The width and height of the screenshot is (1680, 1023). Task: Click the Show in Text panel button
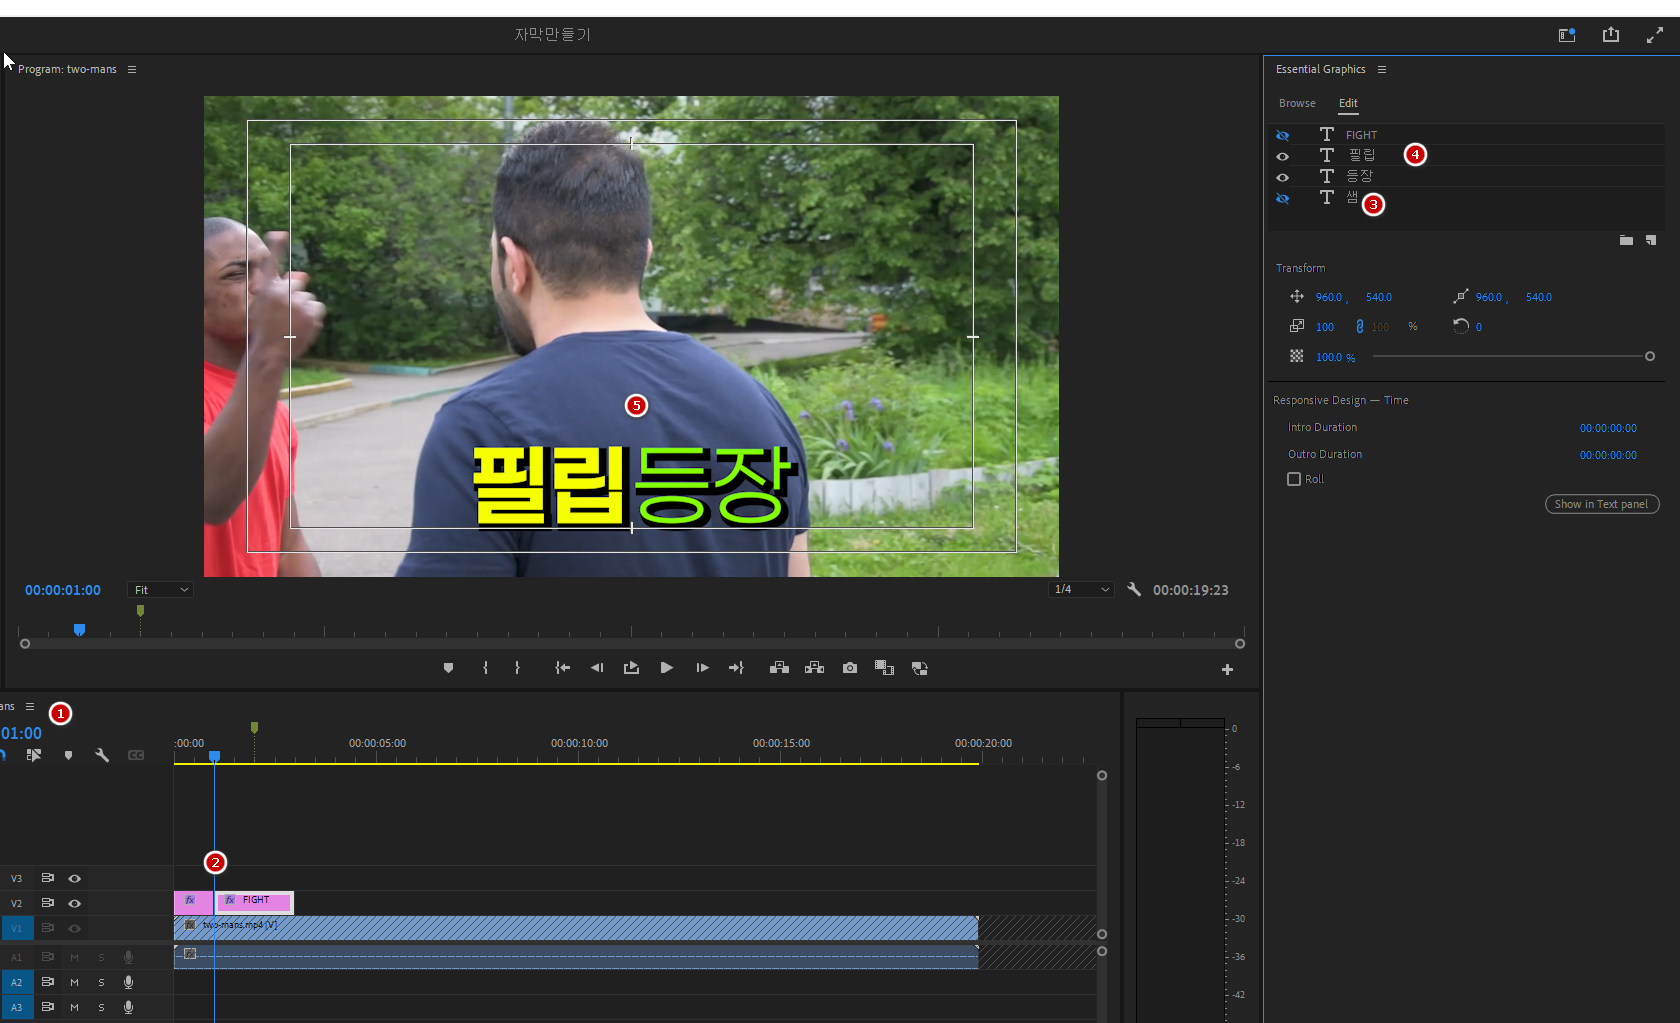click(1601, 504)
